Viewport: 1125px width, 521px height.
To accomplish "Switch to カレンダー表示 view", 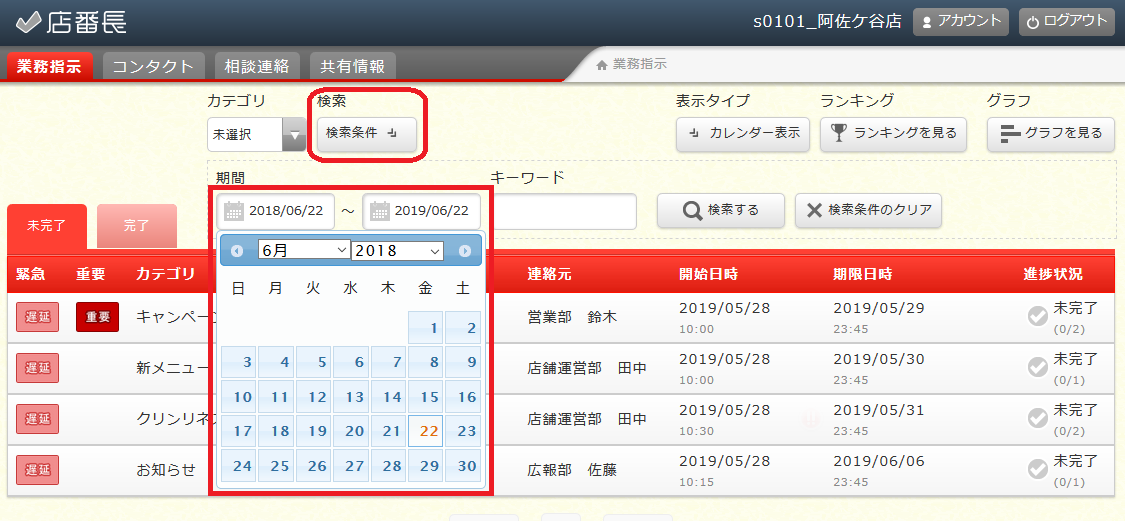I will 743,133.
